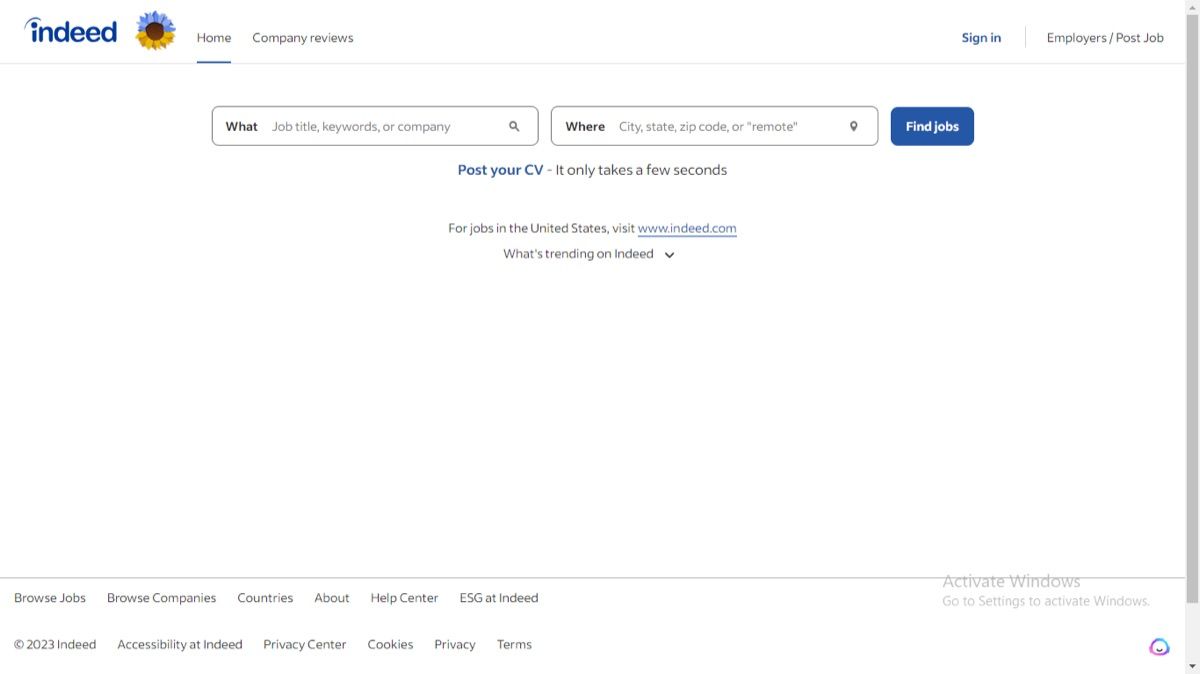Open the chat assistant icon in bottom corner

(1159, 647)
